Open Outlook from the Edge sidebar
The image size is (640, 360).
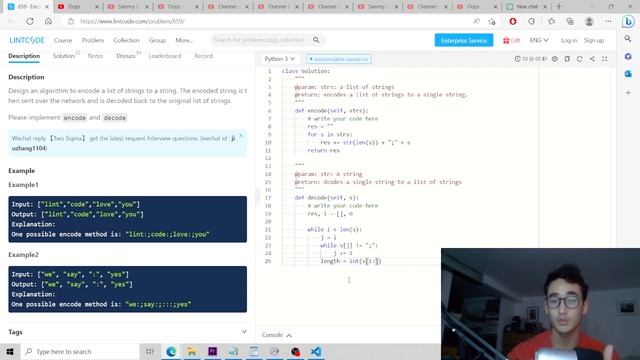pyautogui.click(x=628, y=74)
